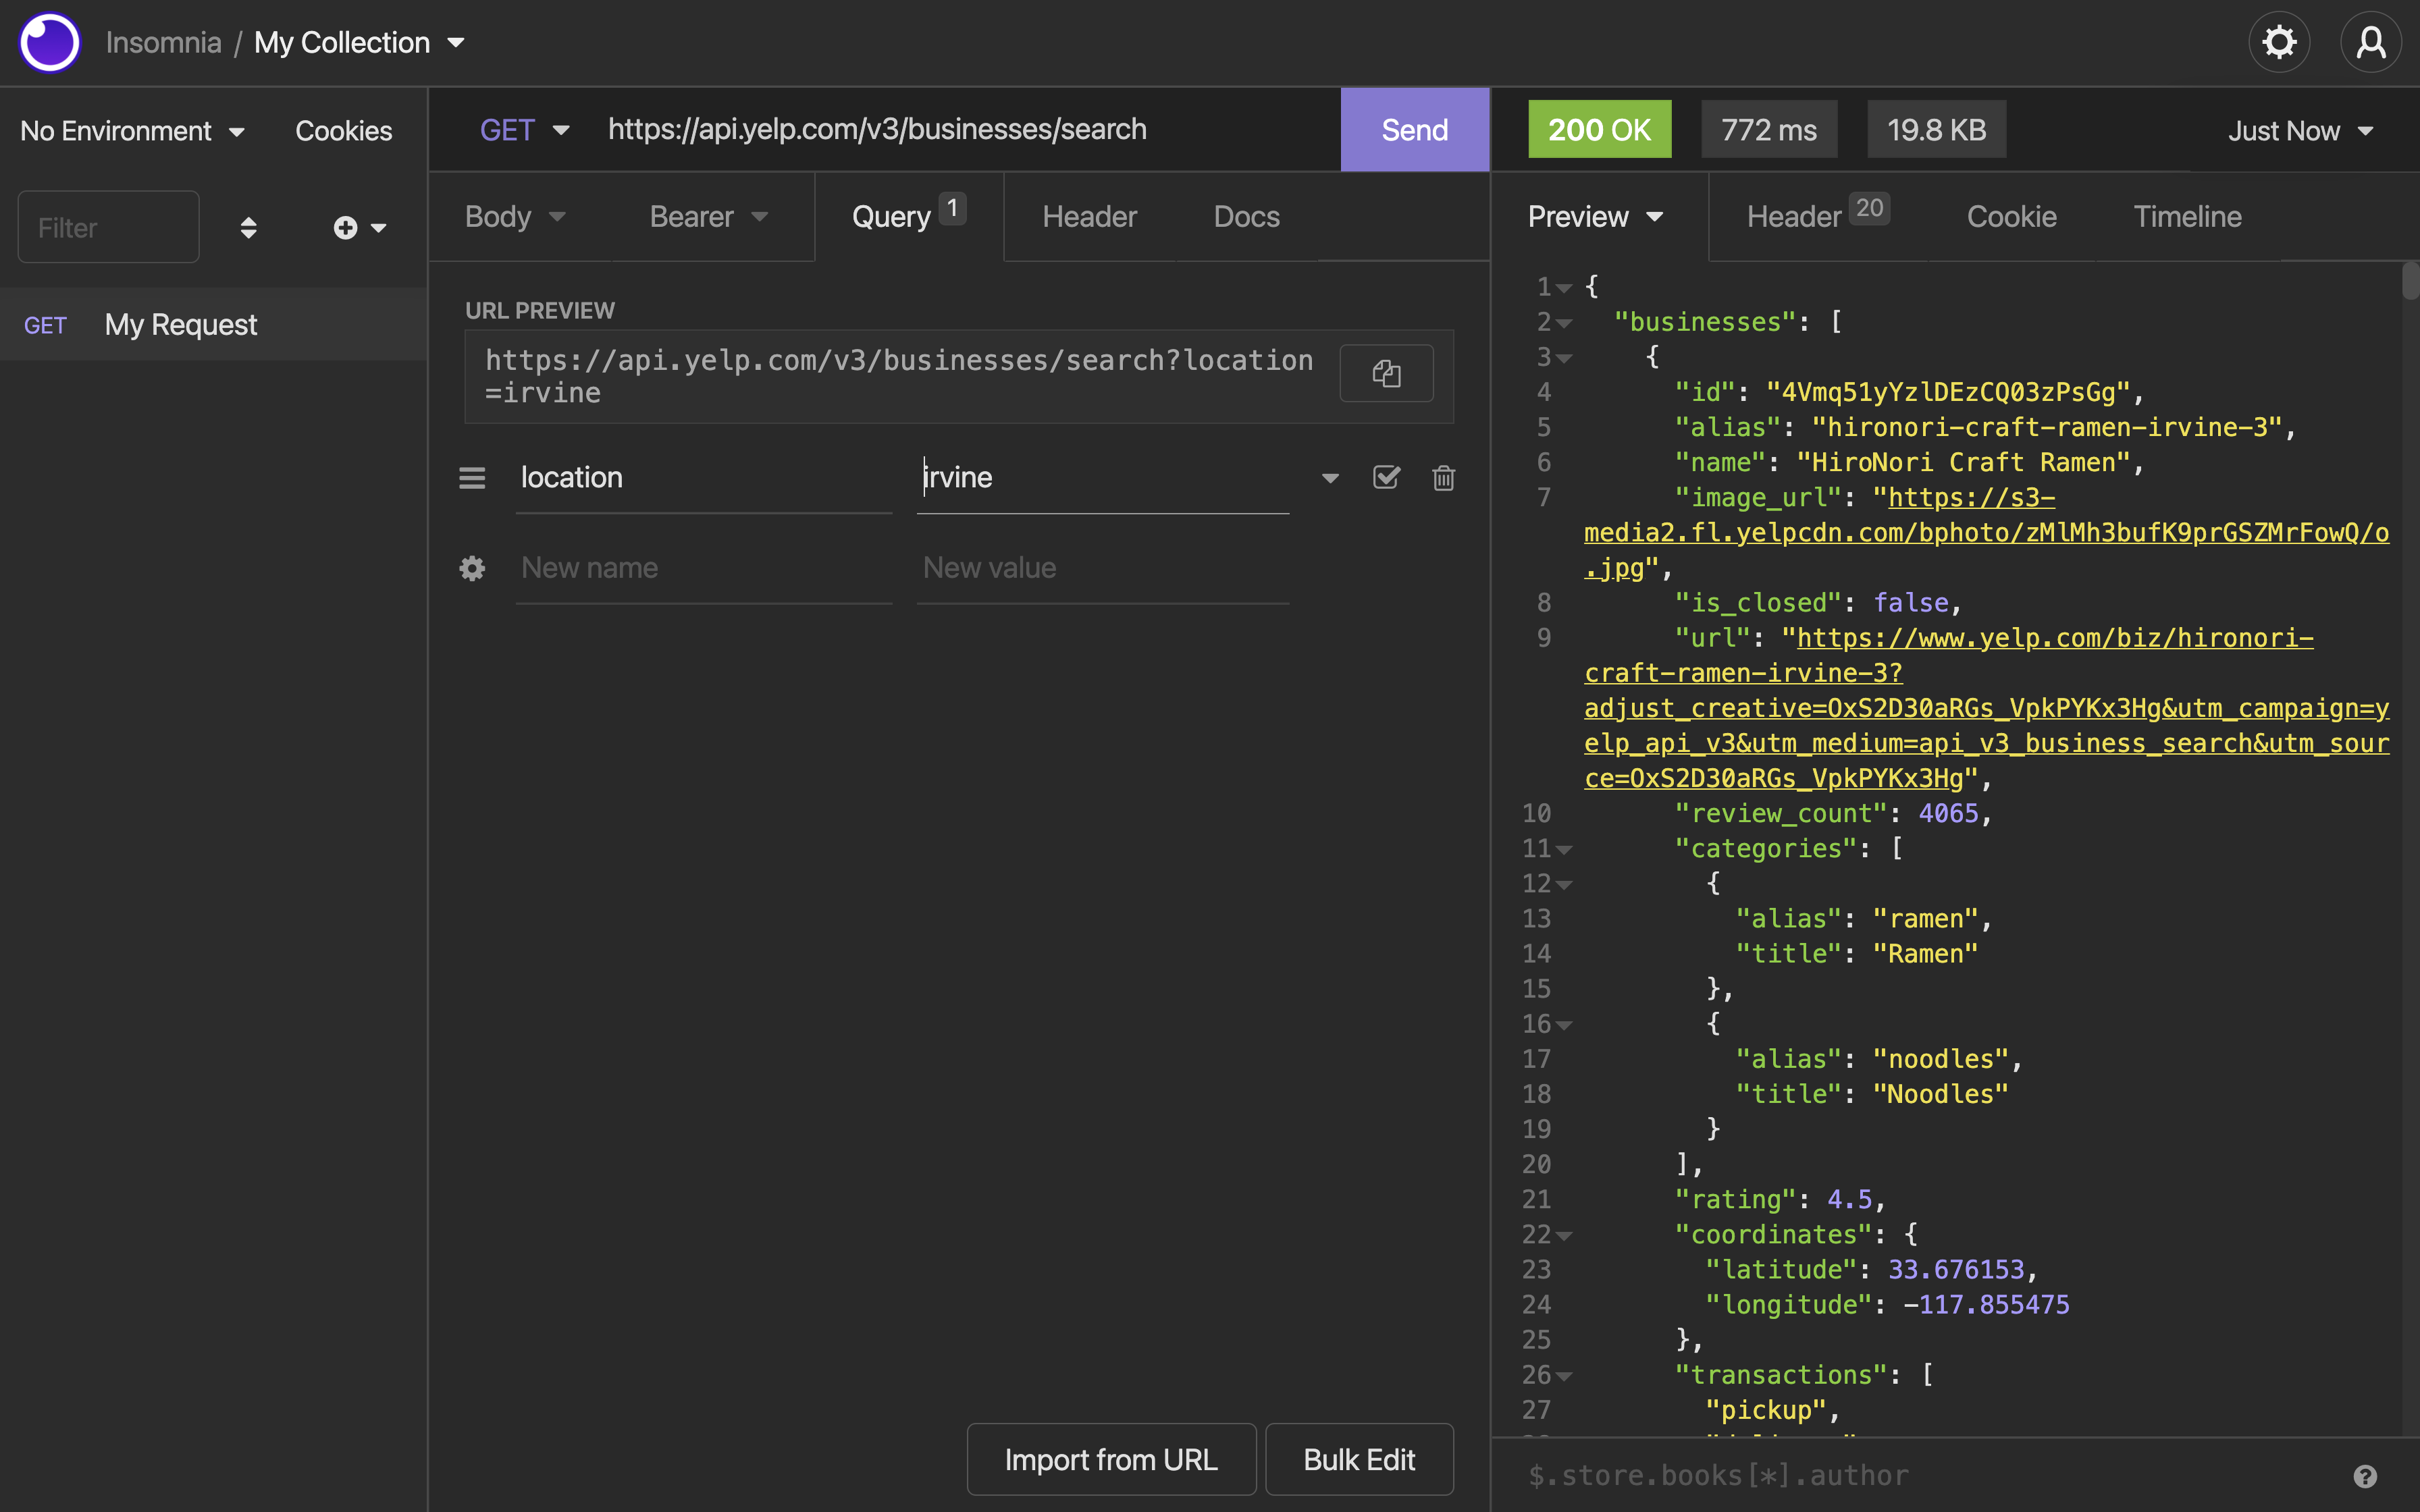Switch to the request Header tab
The image size is (2420, 1512).
[x=1089, y=217]
